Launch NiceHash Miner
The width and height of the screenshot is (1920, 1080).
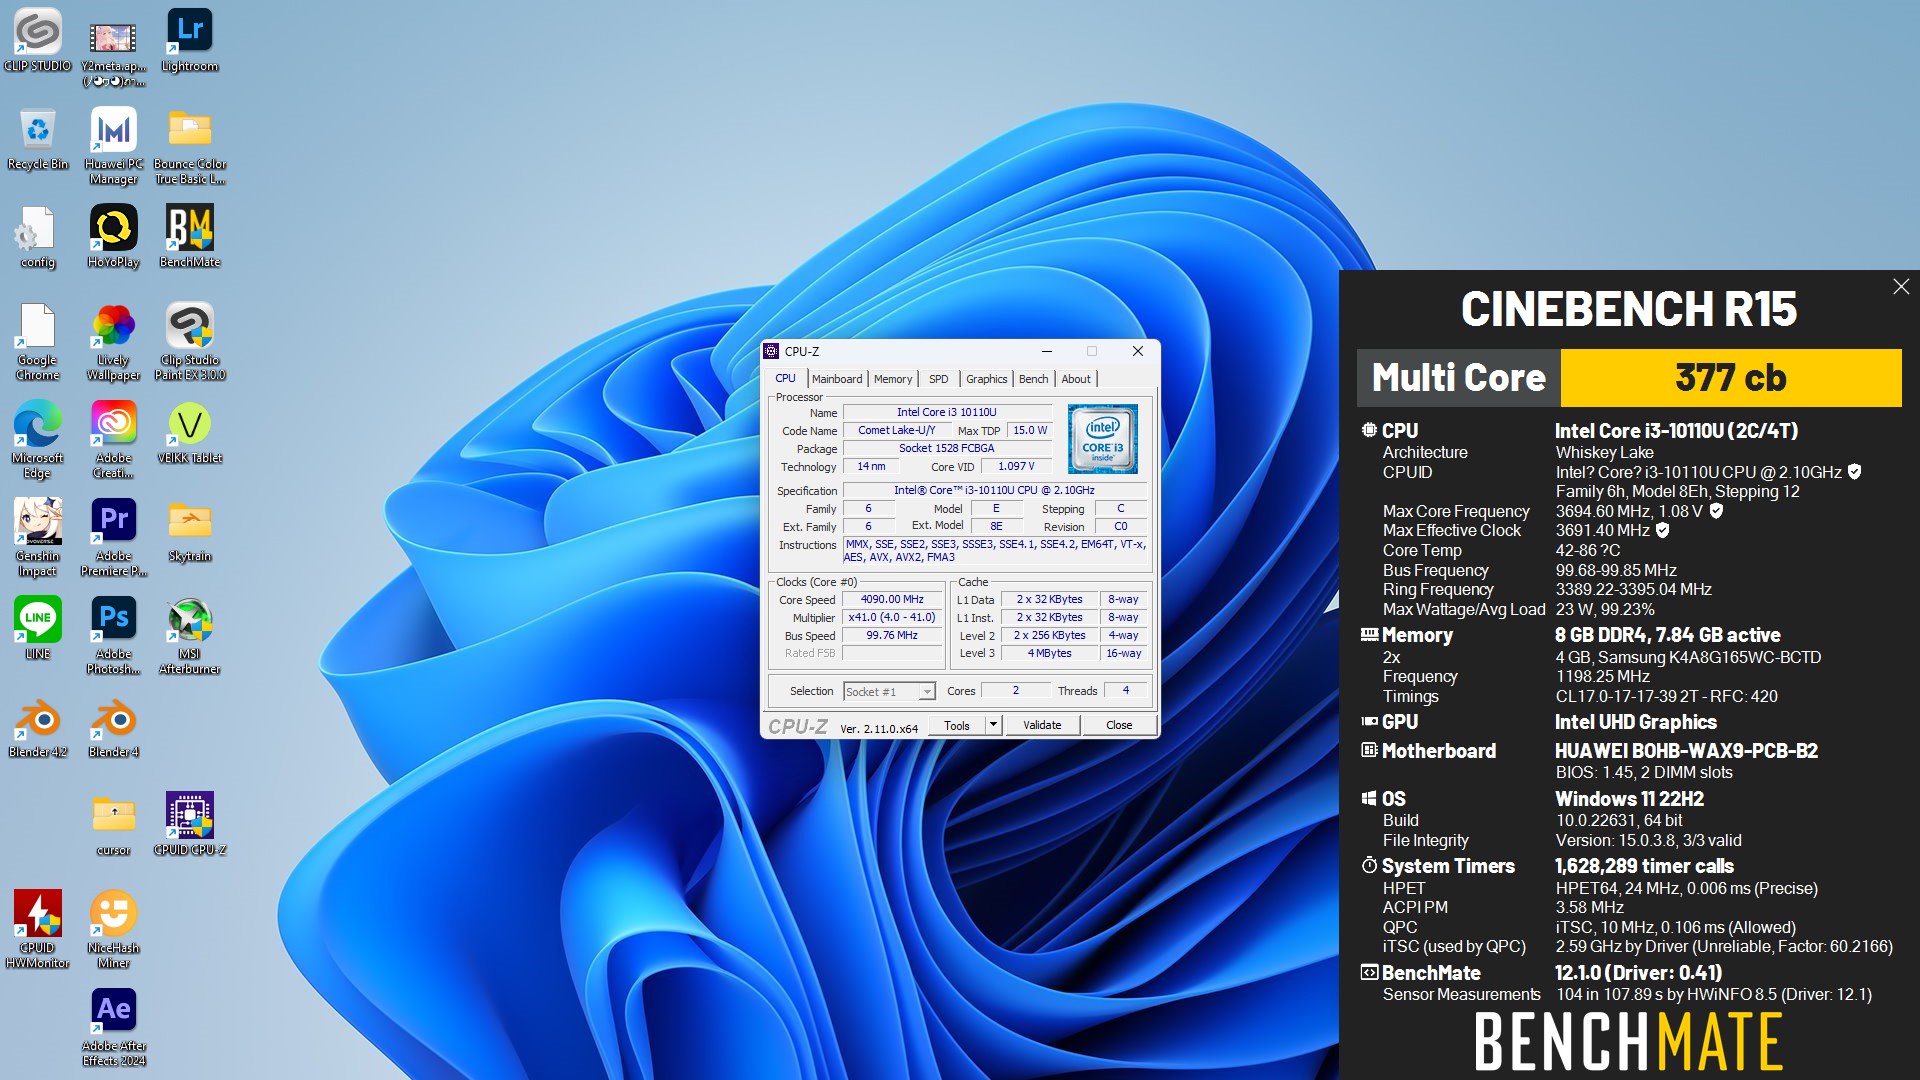pyautogui.click(x=113, y=930)
